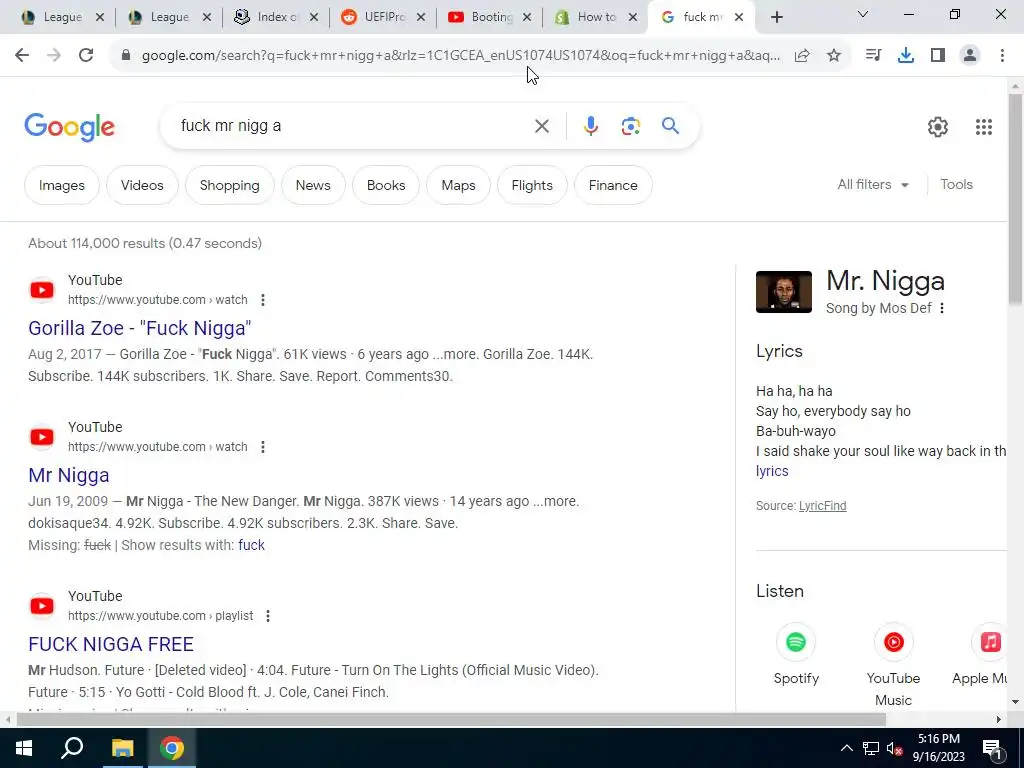Click the Google logo
Viewport: 1024px width, 768px height.
[69, 127]
